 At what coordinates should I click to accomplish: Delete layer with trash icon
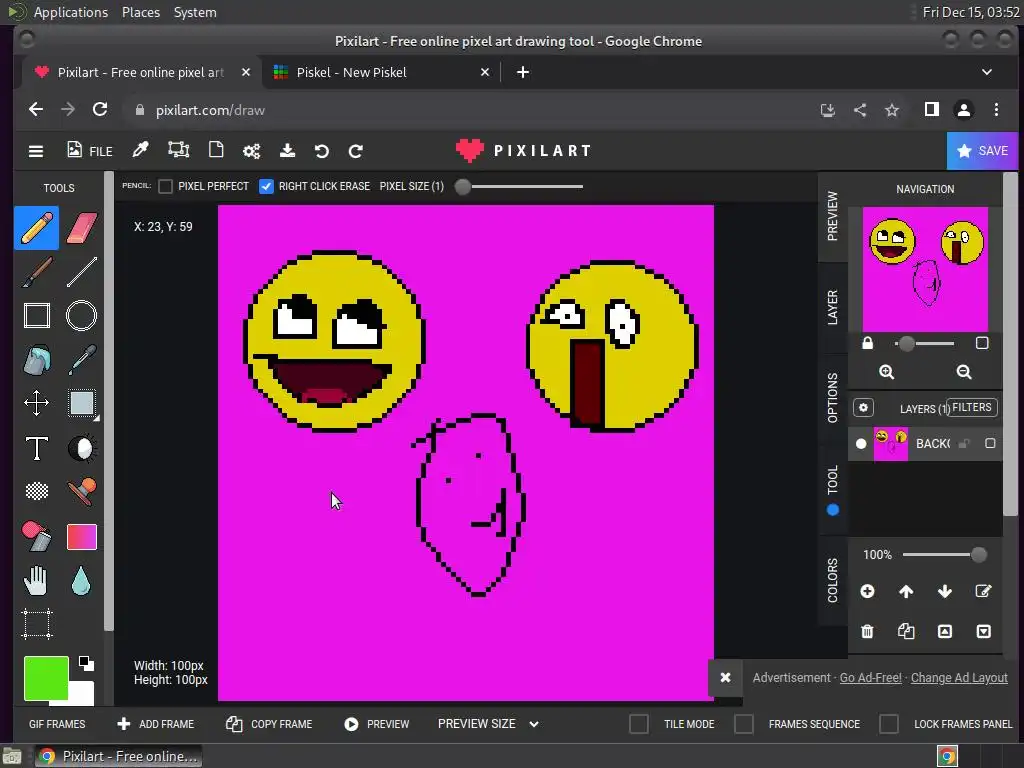tap(867, 632)
